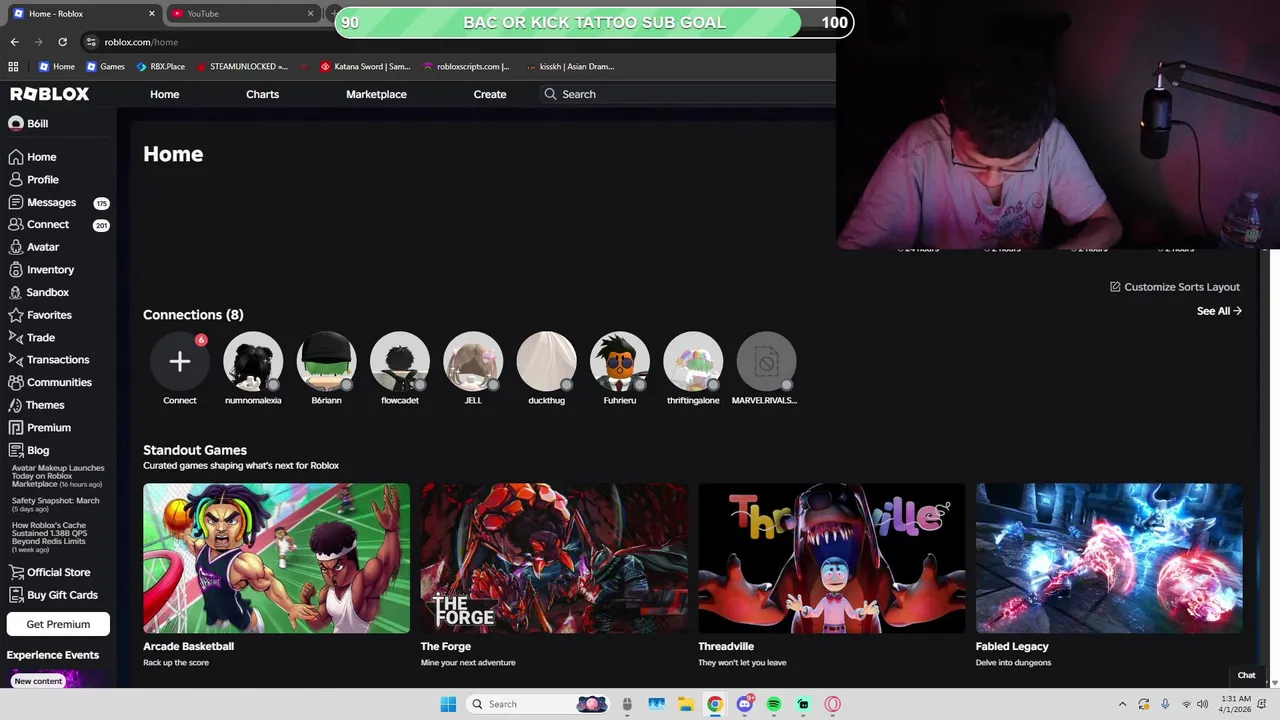The width and height of the screenshot is (1280, 720).
Task: Open Charts in the top navigation
Action: tap(262, 94)
